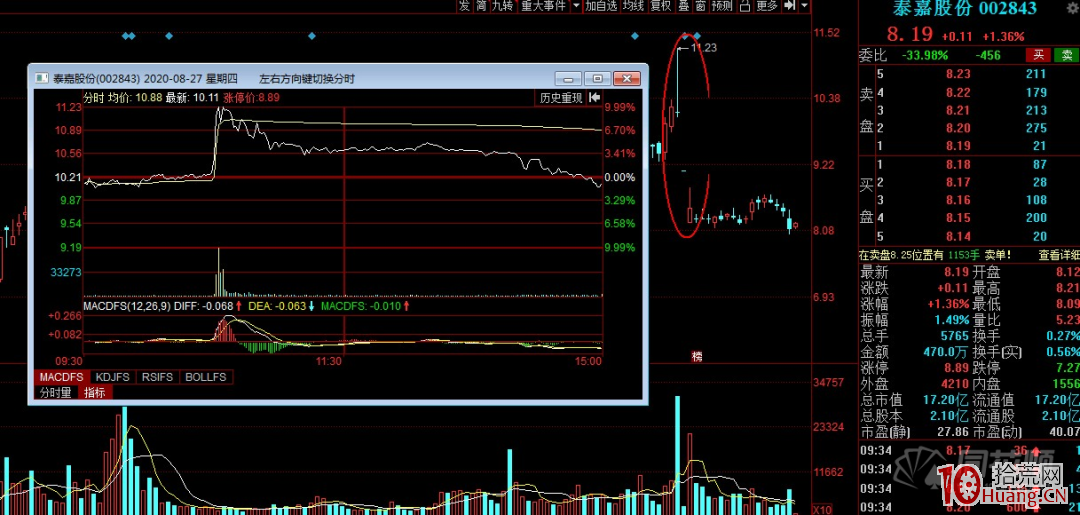Click the arrow-to-bar collapse icon in top toolbar
Screen dimensions: 1080x515
[789, 6]
